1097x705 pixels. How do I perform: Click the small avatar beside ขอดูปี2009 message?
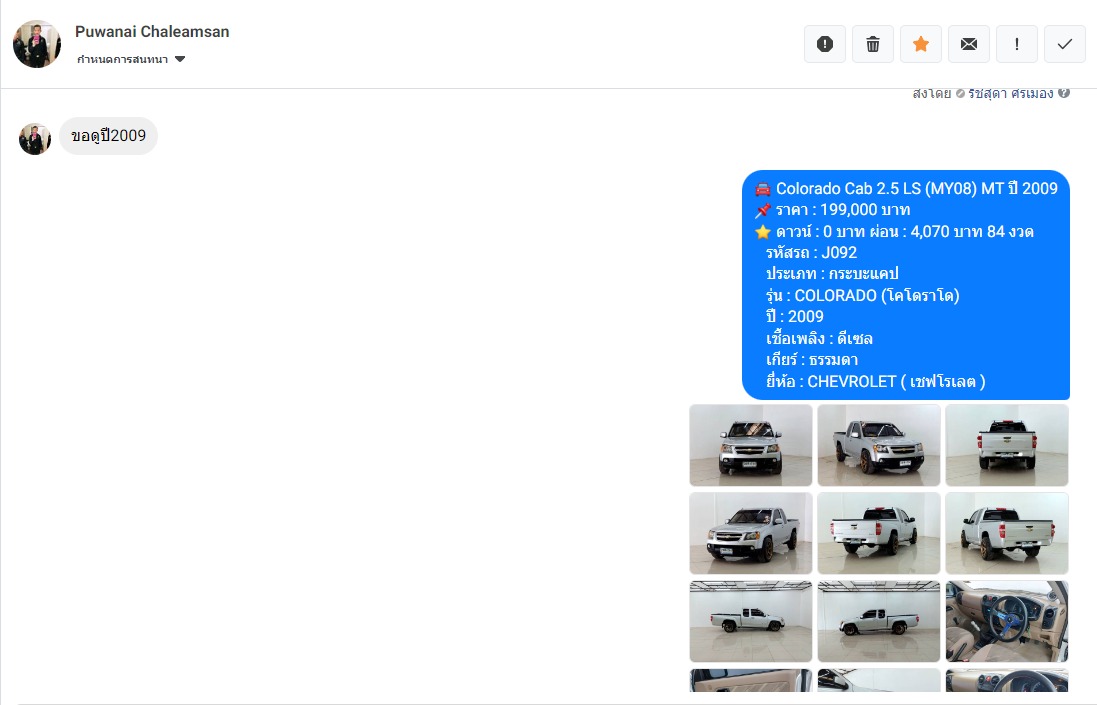click(35, 139)
